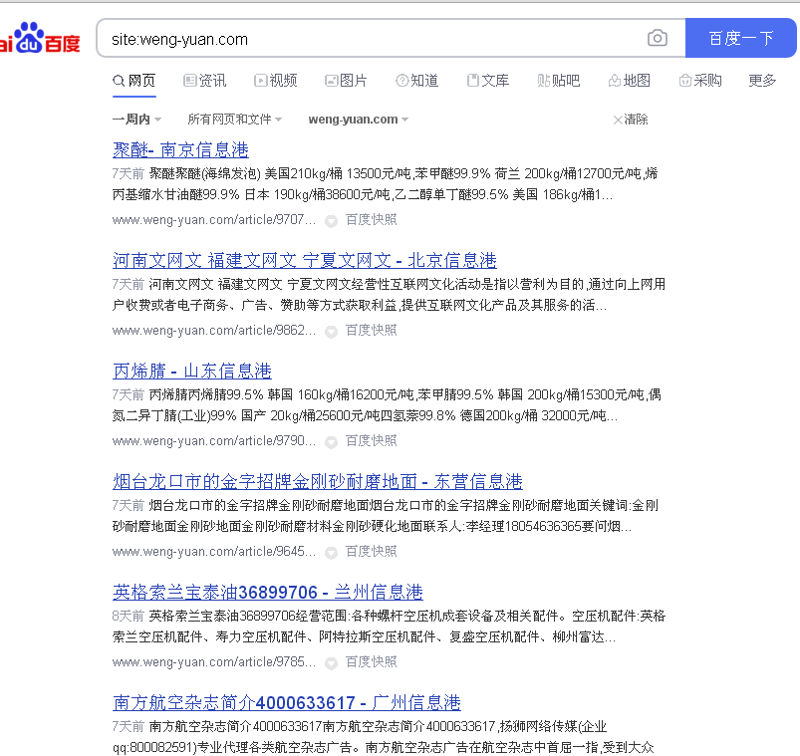Go to the 文库 tab
The width and height of the screenshot is (800, 756).
pos(488,81)
